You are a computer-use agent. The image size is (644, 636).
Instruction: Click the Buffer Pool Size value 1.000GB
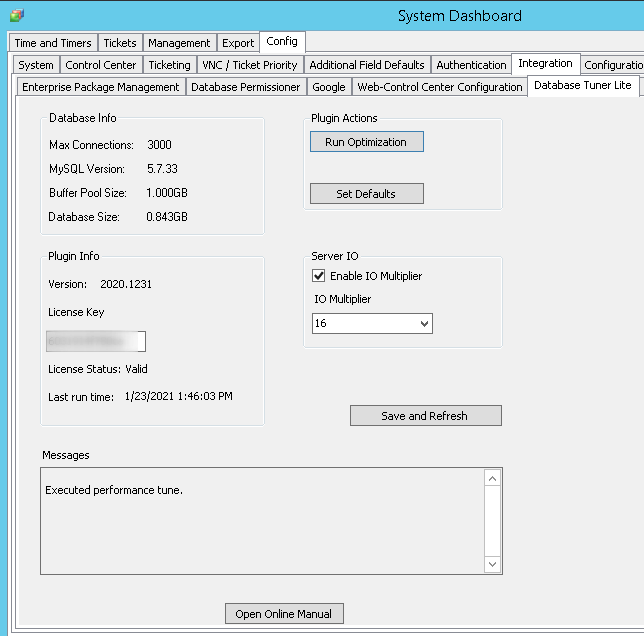pos(167,193)
